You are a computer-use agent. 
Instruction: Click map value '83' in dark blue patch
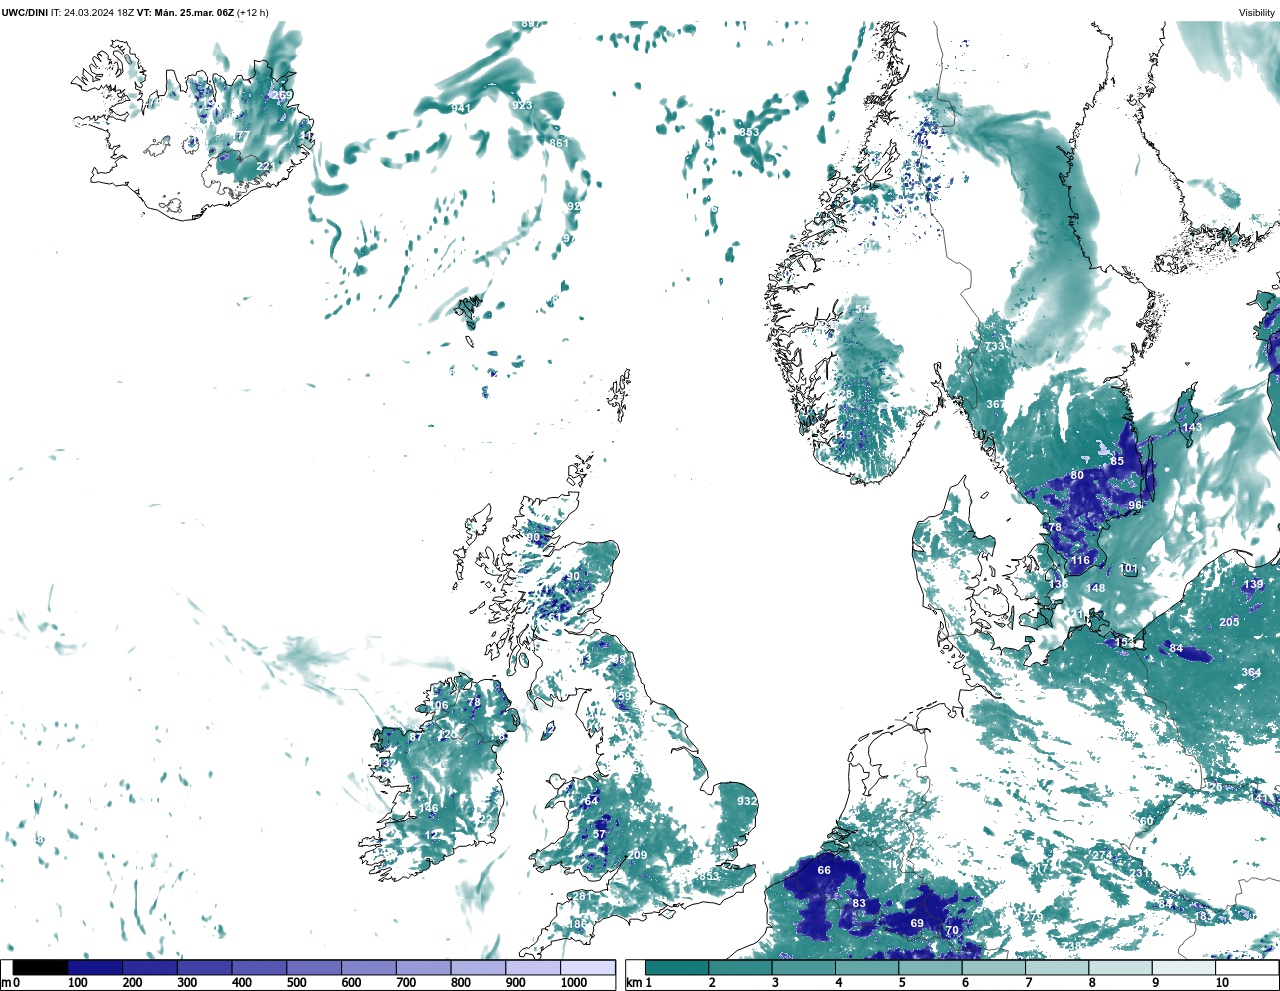[x=859, y=903]
